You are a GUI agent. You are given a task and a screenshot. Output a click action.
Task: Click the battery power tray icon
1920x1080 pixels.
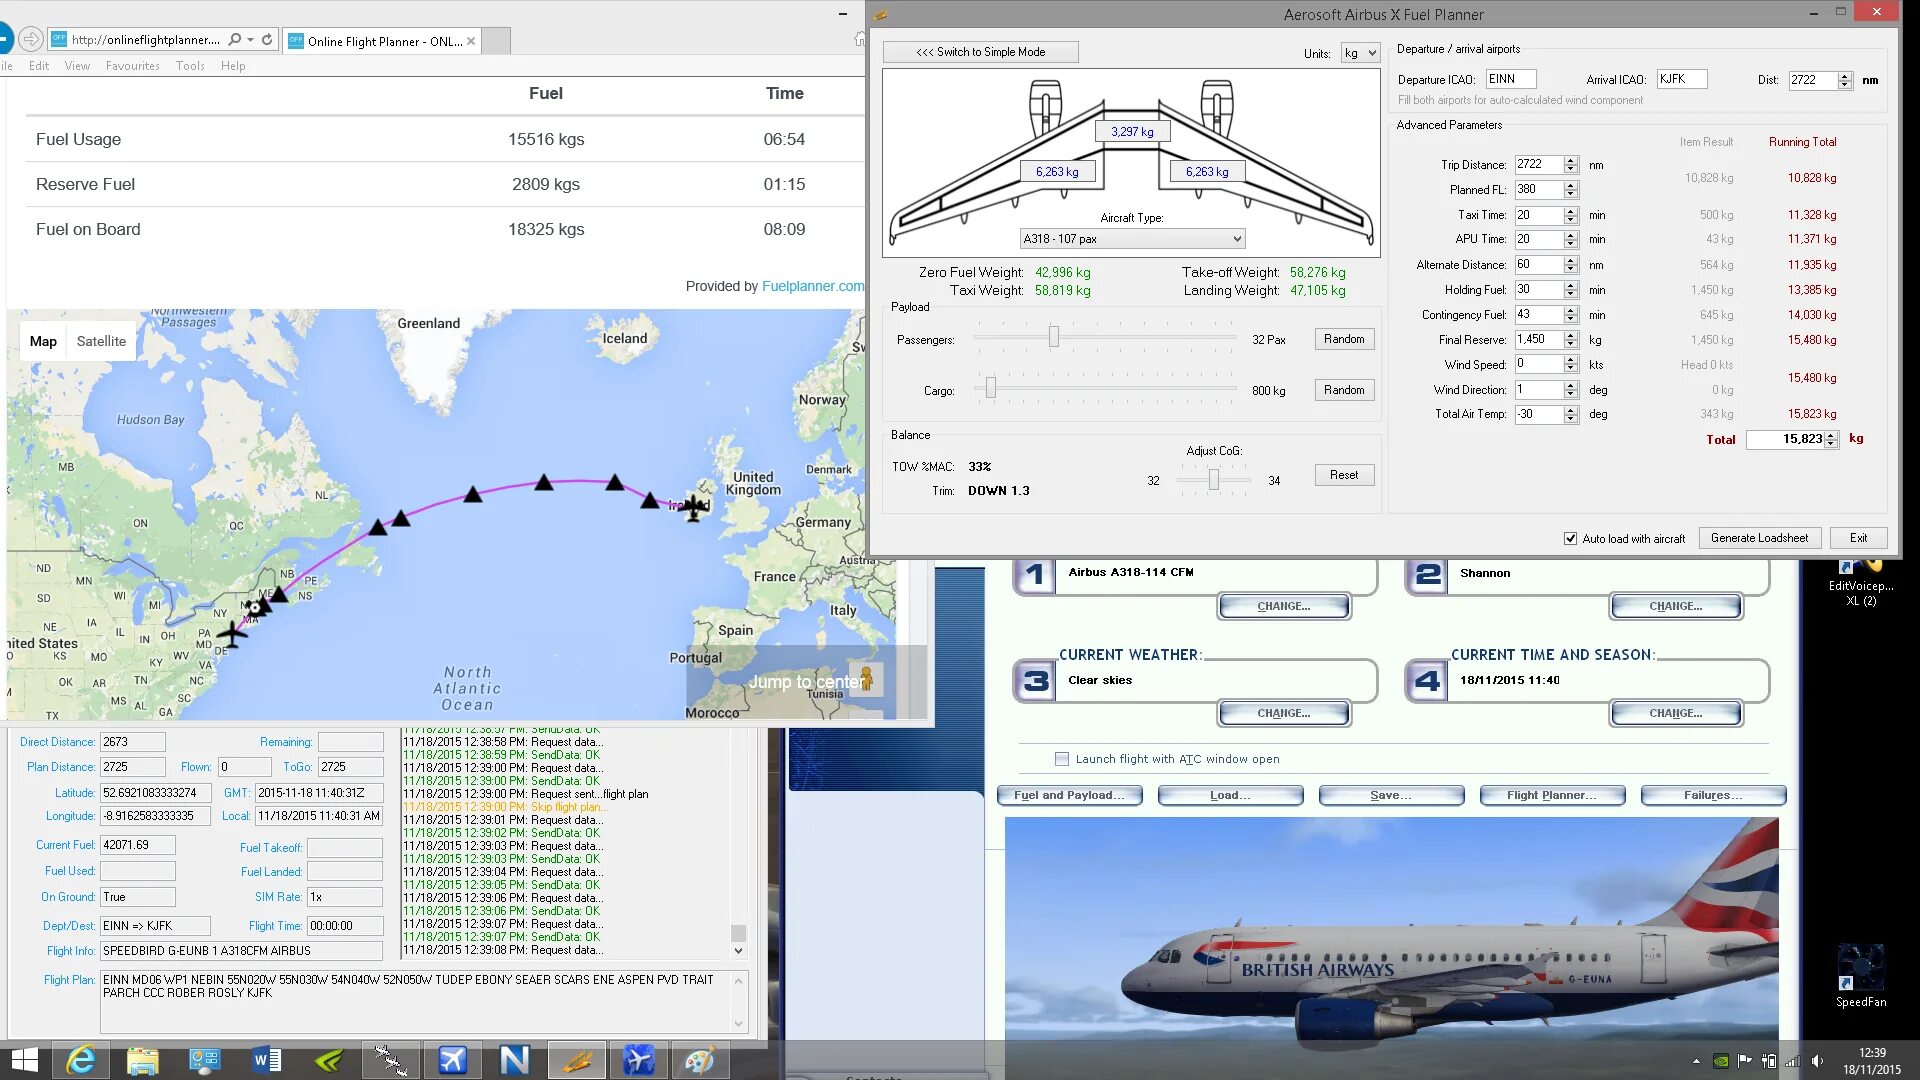(1769, 1061)
